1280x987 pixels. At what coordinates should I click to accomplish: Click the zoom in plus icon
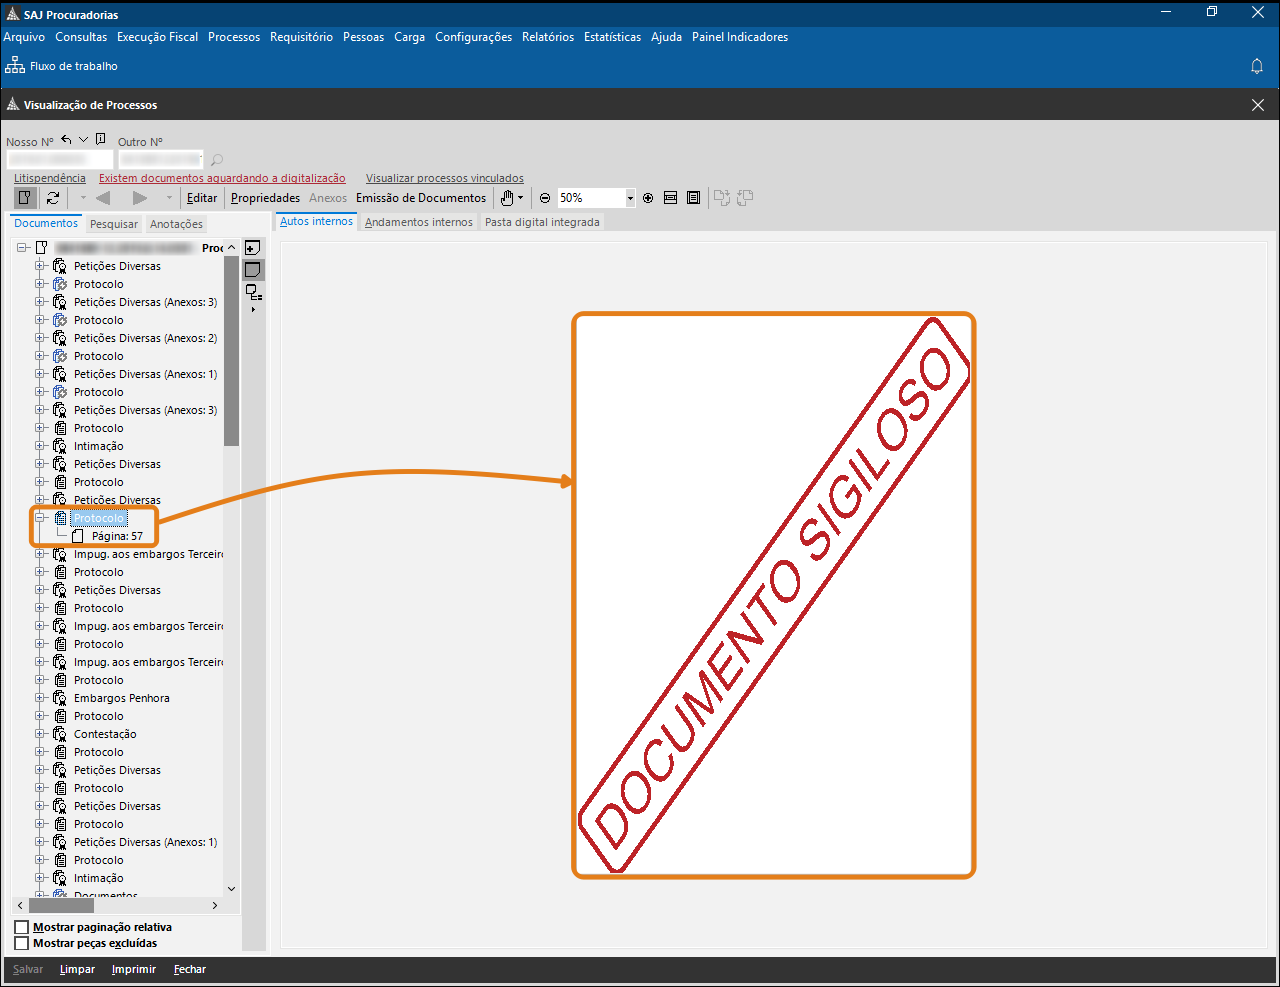click(648, 198)
